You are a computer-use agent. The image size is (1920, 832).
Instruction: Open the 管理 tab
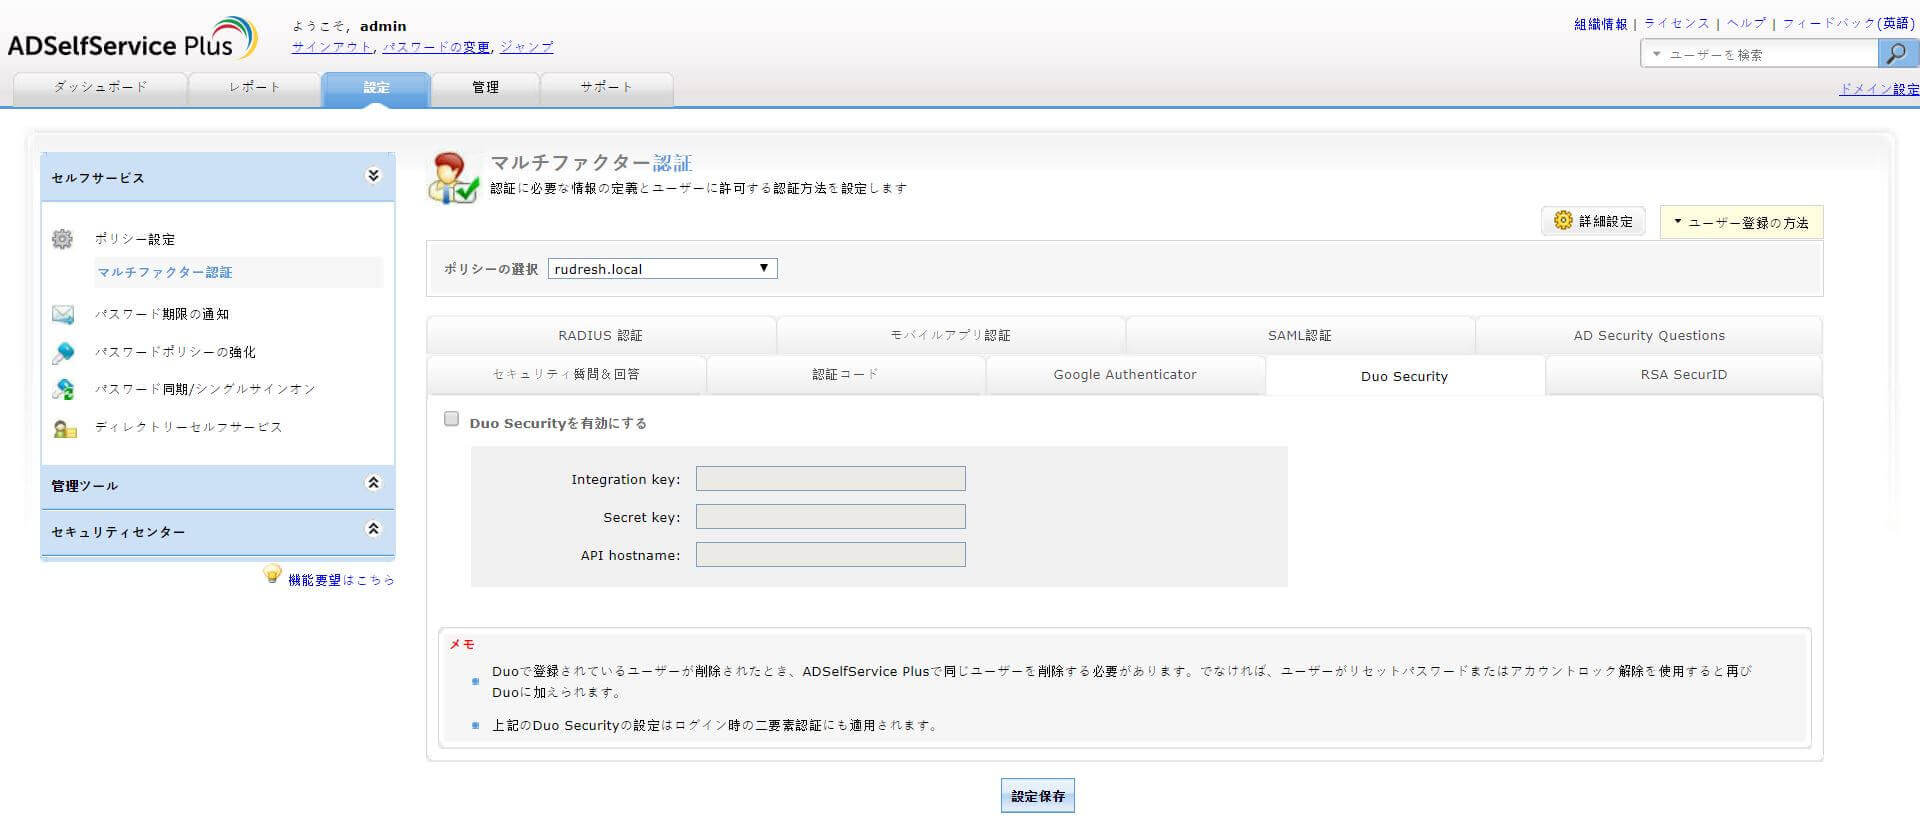coord(485,88)
